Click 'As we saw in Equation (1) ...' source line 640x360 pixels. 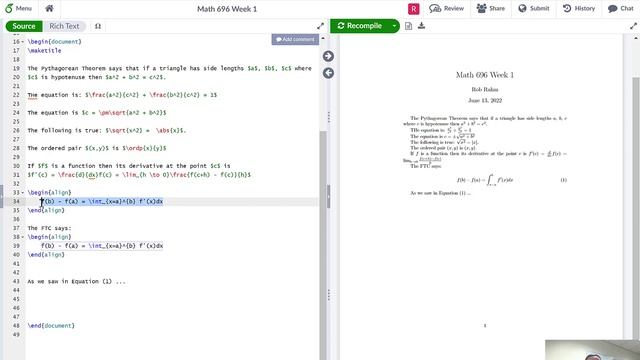pyautogui.click(x=76, y=281)
